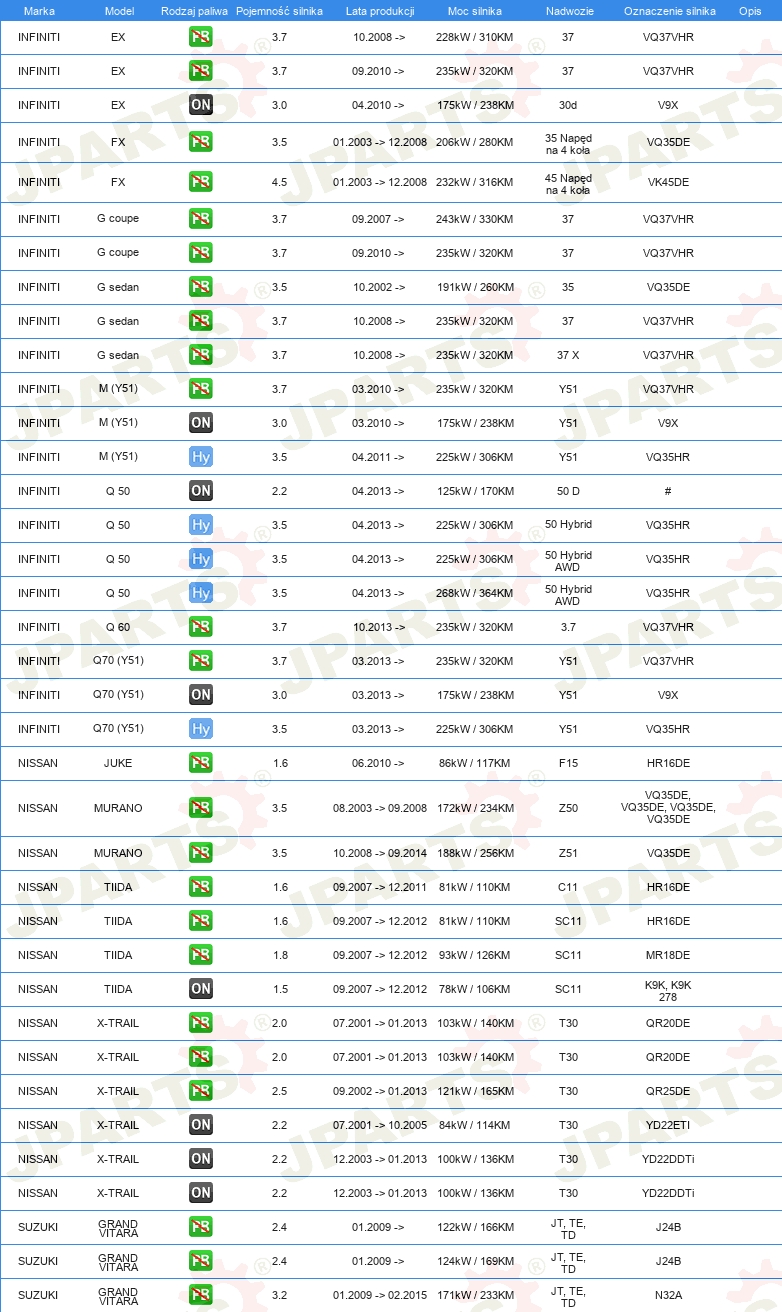Viewport: 782px width, 1312px height.
Task: Click the petrol icon for MURANO Z51
Action: 201,853
